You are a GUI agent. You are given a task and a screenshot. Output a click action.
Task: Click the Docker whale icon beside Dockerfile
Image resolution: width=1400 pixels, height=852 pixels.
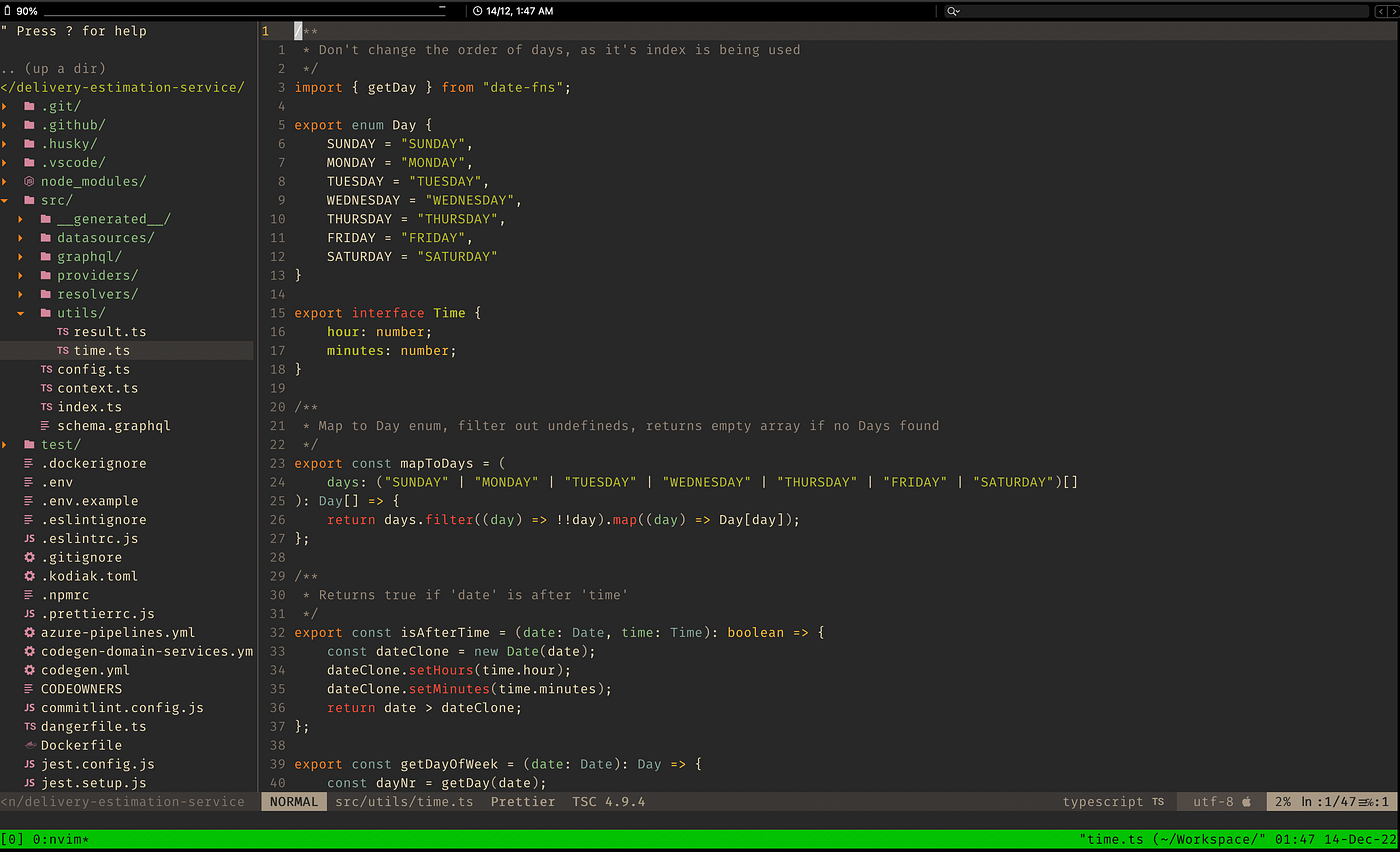click(x=29, y=746)
